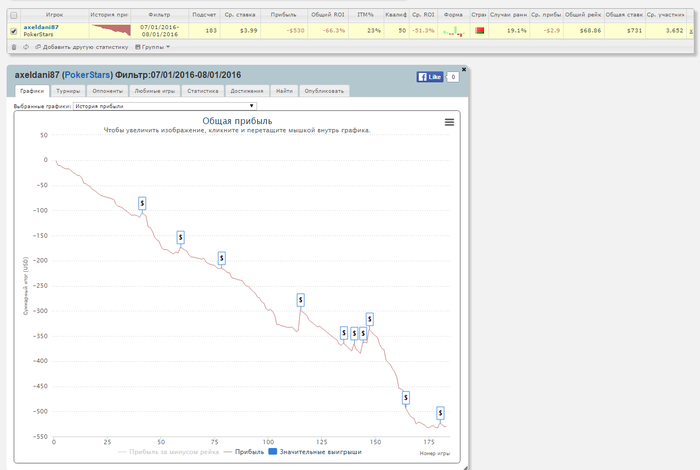Viewport: 700px width, 470px height.
Task: Expand the 'Группы' dropdown
Action: click(153, 47)
